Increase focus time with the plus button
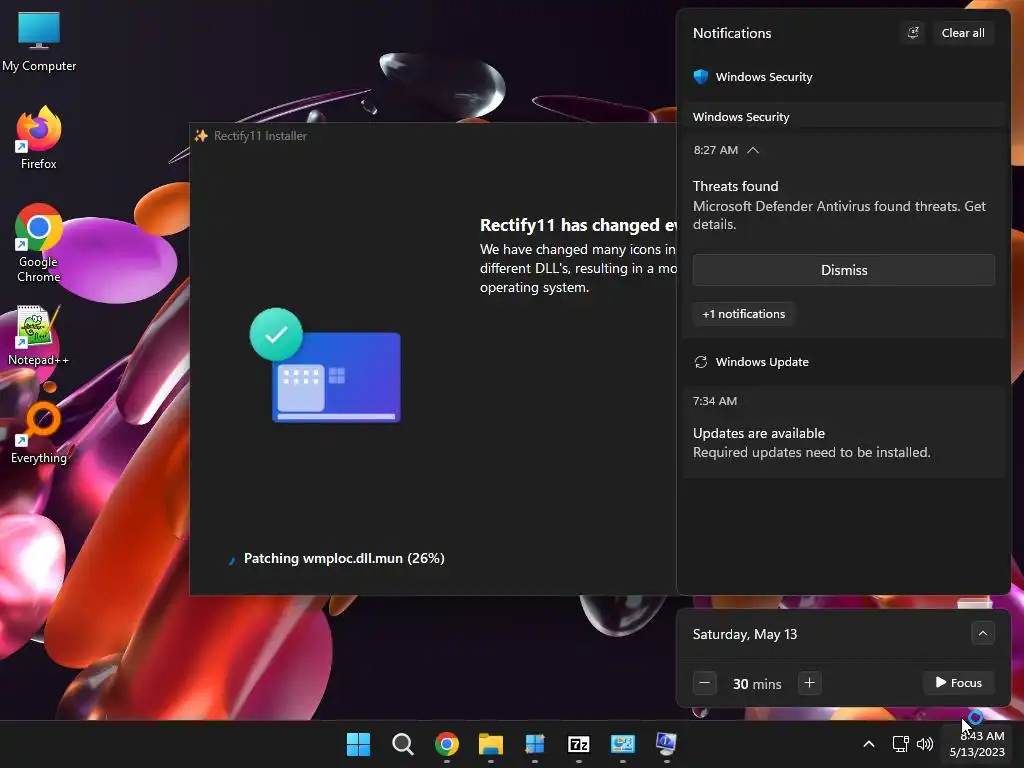Image resolution: width=1024 pixels, height=768 pixels. (x=809, y=683)
